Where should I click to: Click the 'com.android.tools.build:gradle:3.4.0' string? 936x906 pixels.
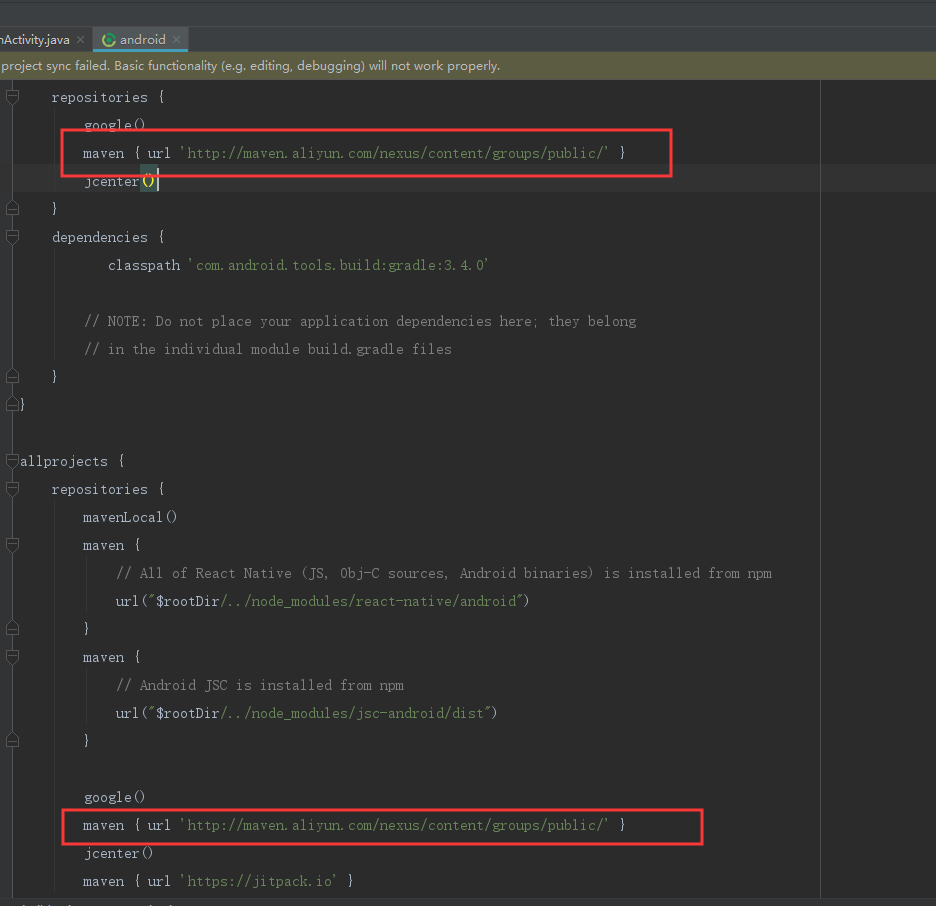coord(339,265)
